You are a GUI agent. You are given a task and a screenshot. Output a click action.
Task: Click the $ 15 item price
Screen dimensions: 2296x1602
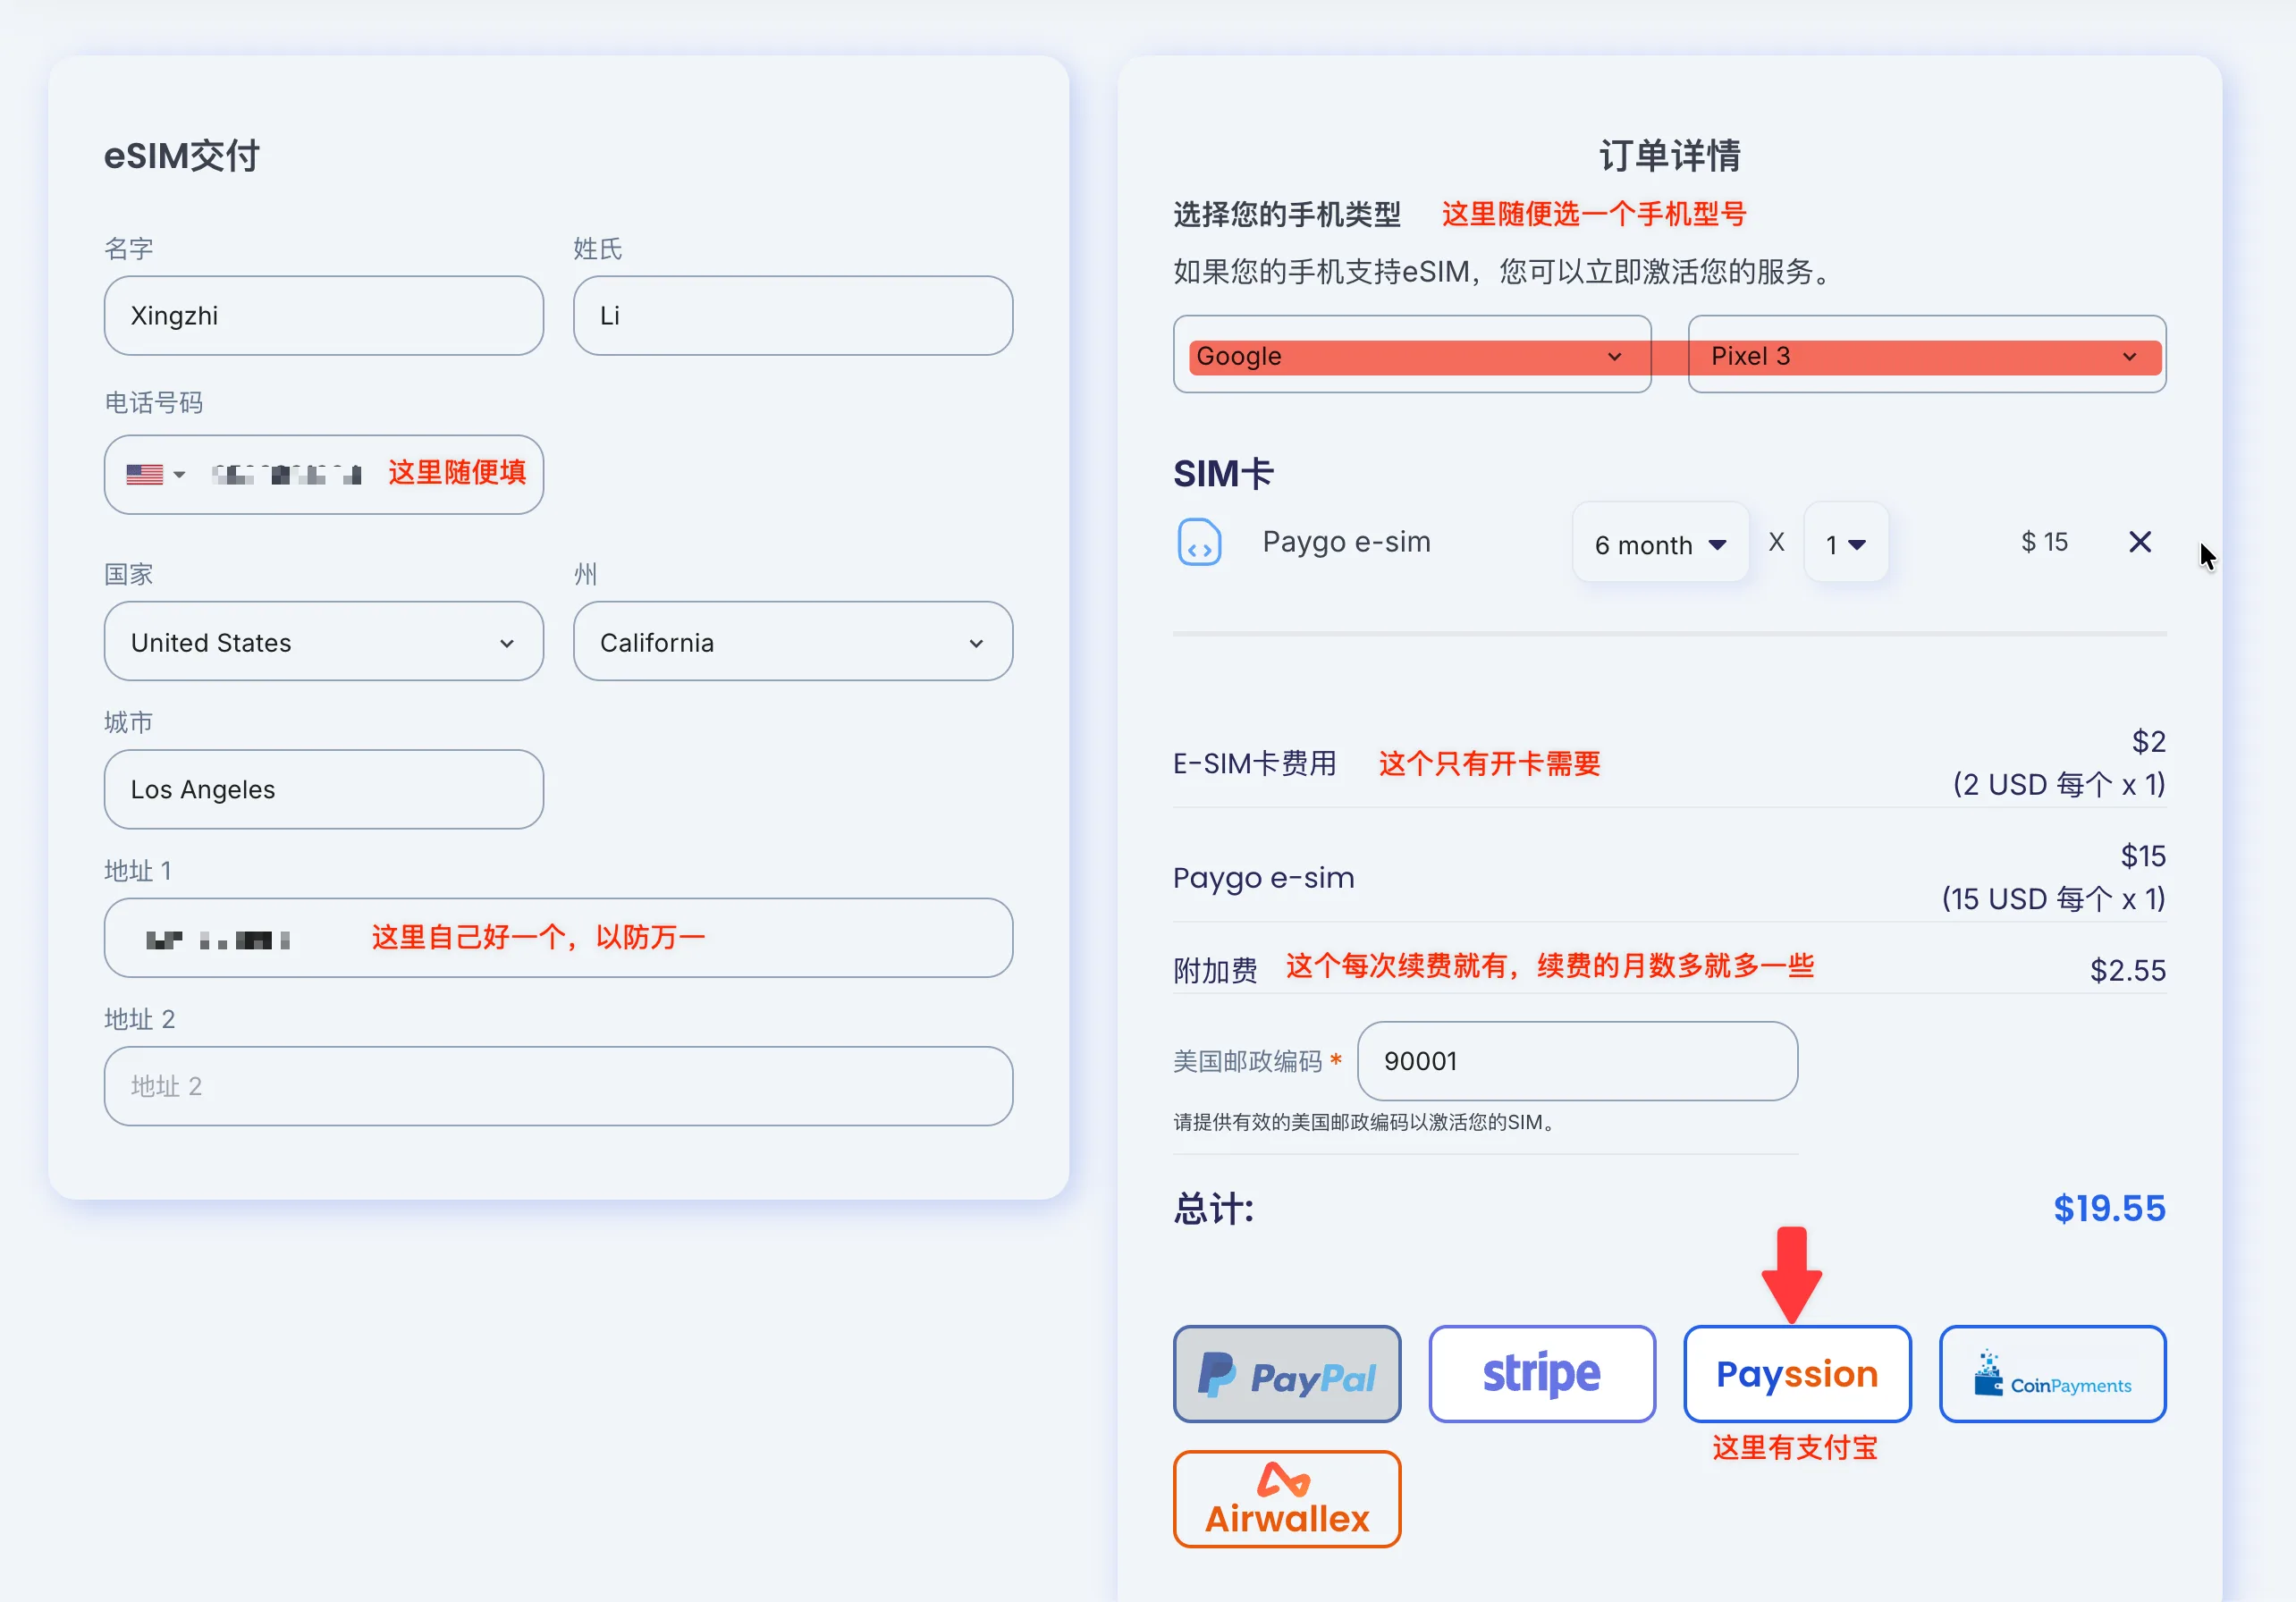tap(2043, 542)
